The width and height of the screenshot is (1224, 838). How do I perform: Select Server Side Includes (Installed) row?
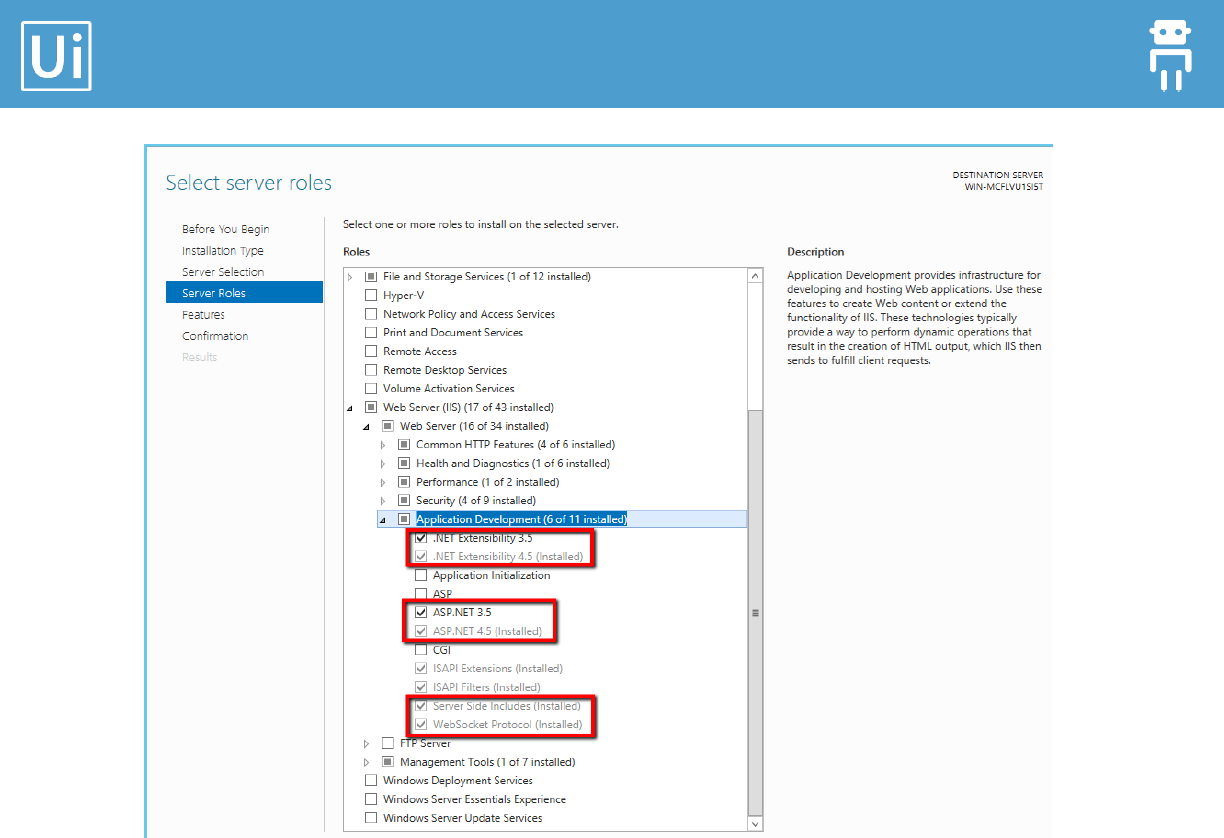507,706
